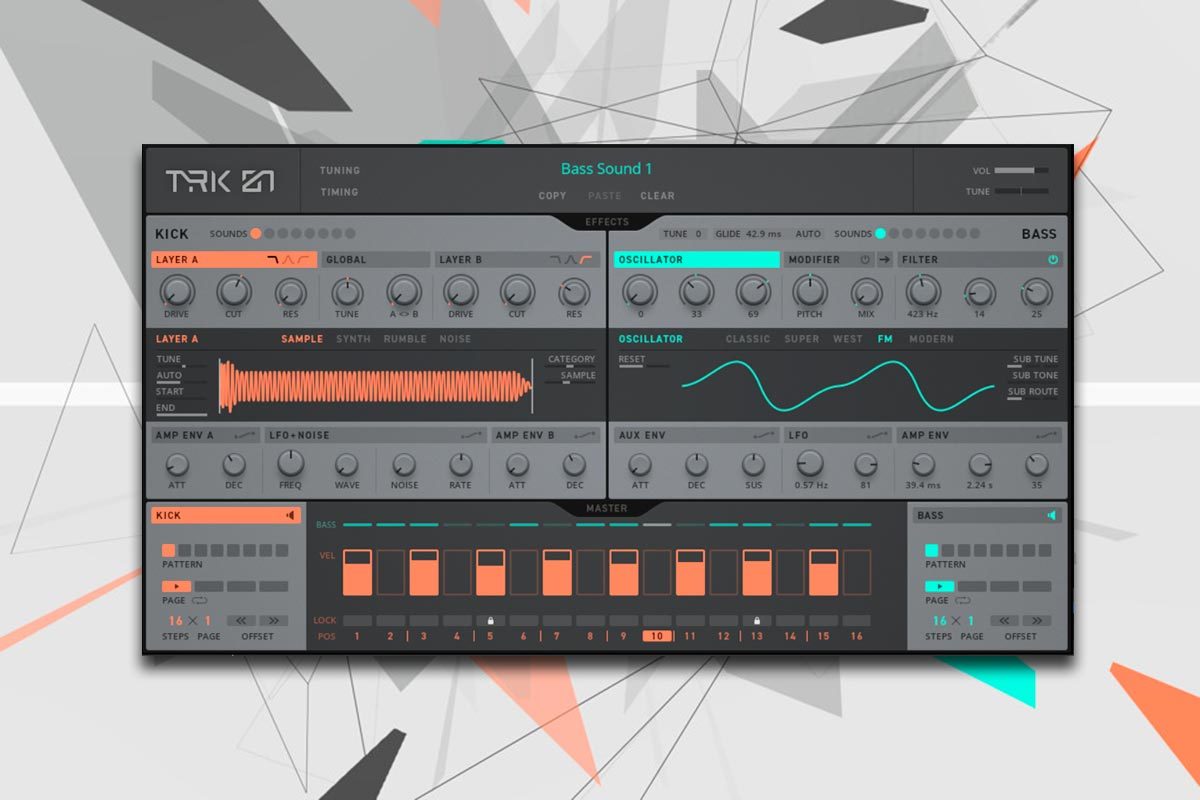Select the low-pass filter shape icon in Layer B

pyautogui.click(x=556, y=260)
